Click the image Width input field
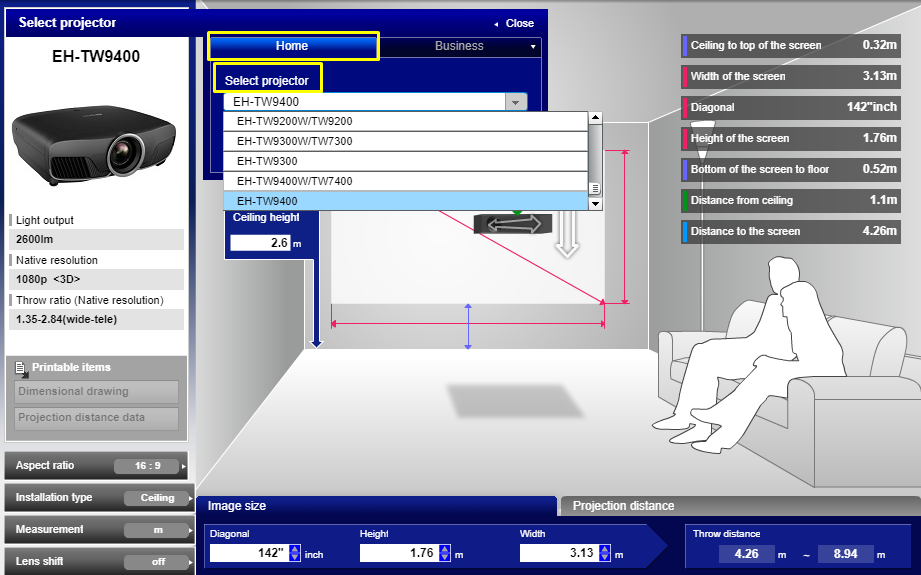 coord(559,553)
